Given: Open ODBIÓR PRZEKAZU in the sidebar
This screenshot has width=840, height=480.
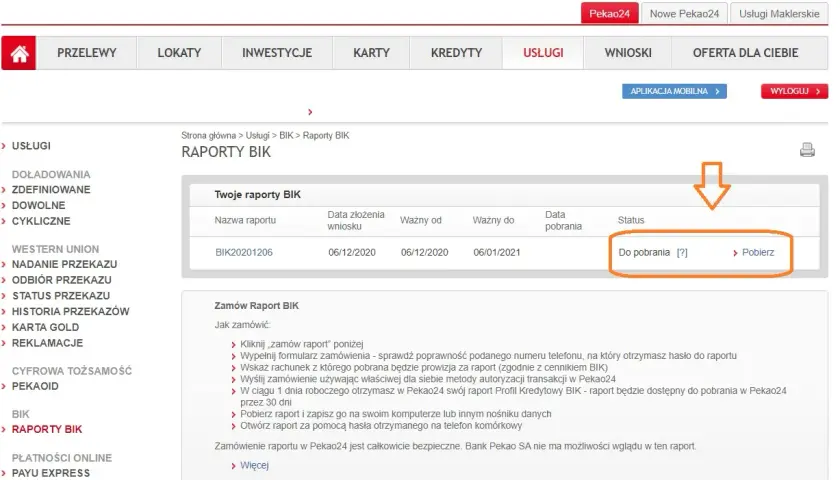Looking at the screenshot, I should tap(62, 280).
